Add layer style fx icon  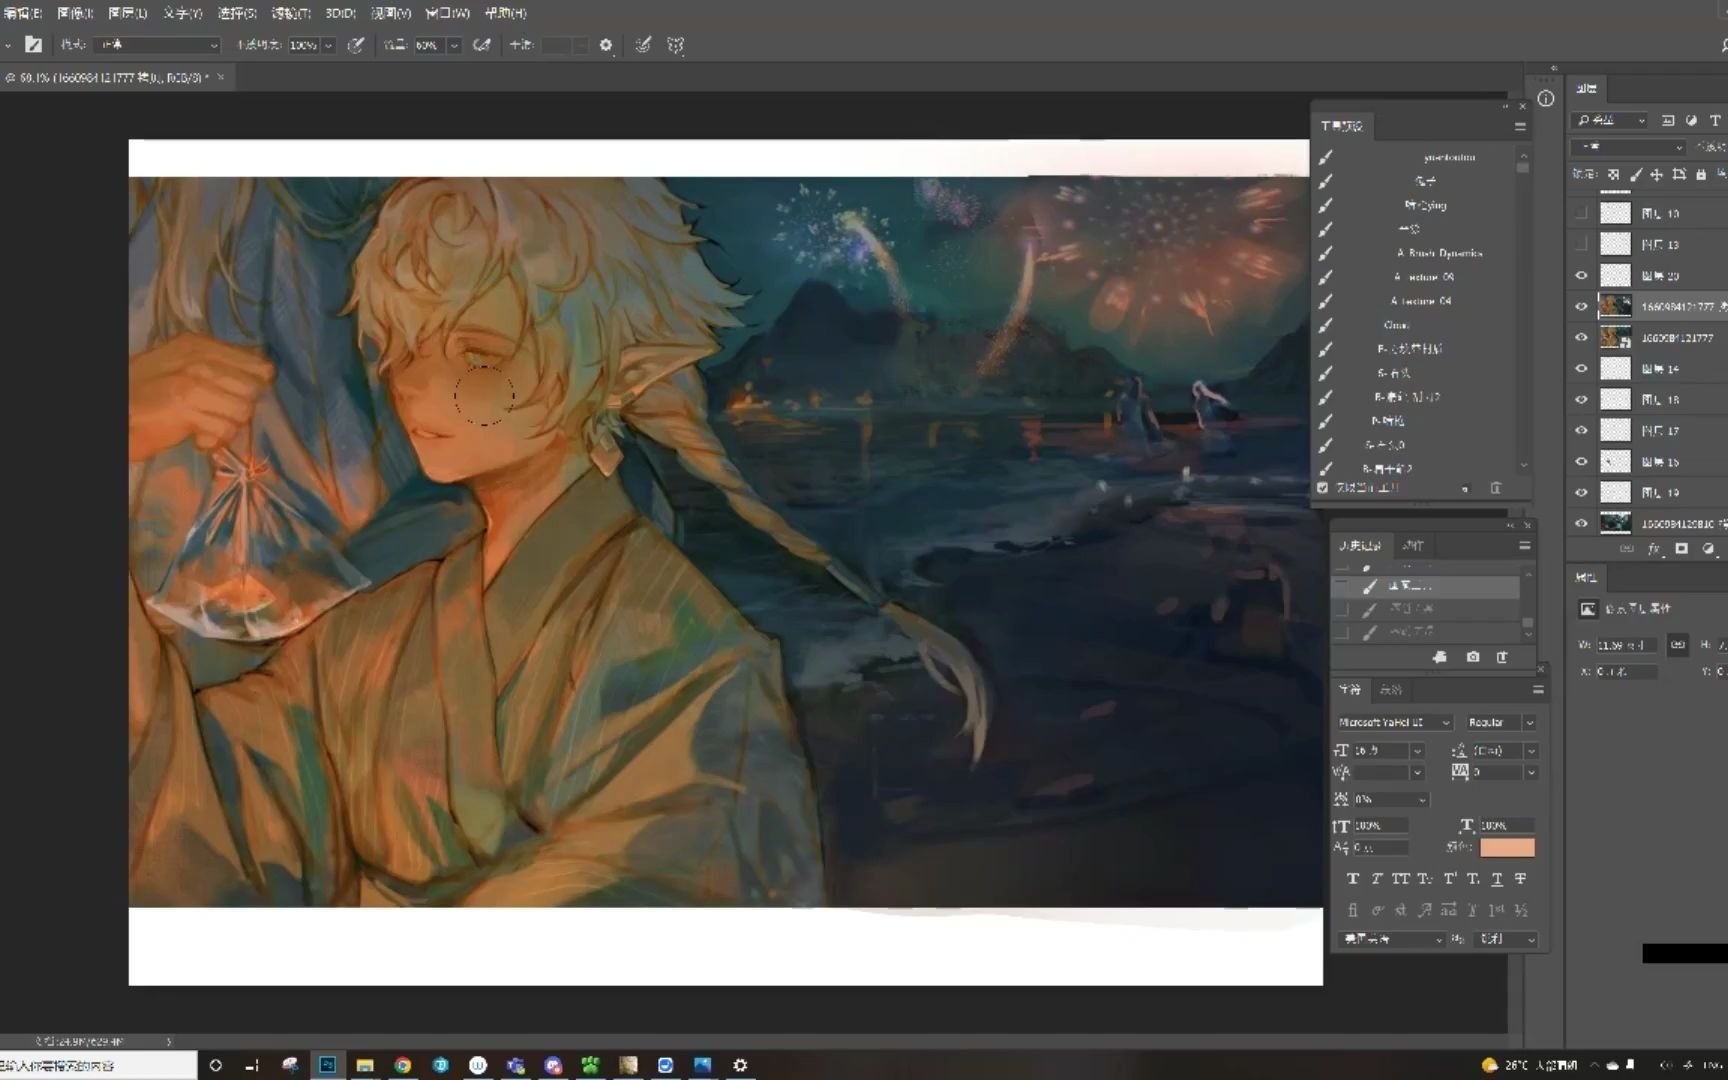pyautogui.click(x=1654, y=548)
